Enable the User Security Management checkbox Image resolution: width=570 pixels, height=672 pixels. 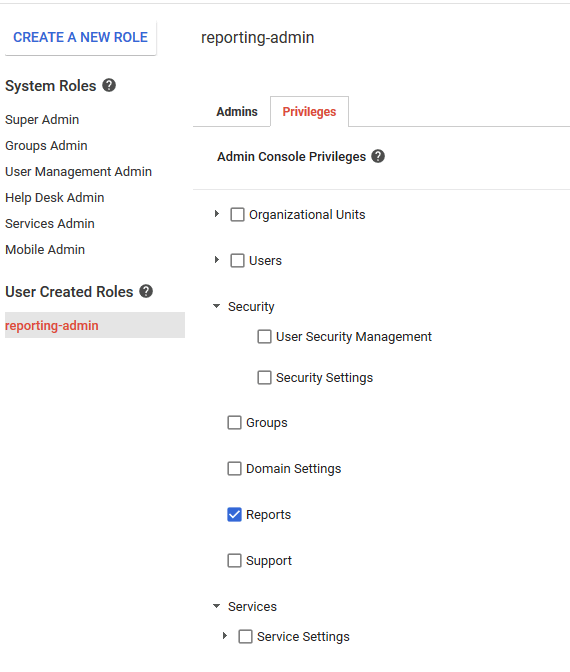(x=264, y=336)
